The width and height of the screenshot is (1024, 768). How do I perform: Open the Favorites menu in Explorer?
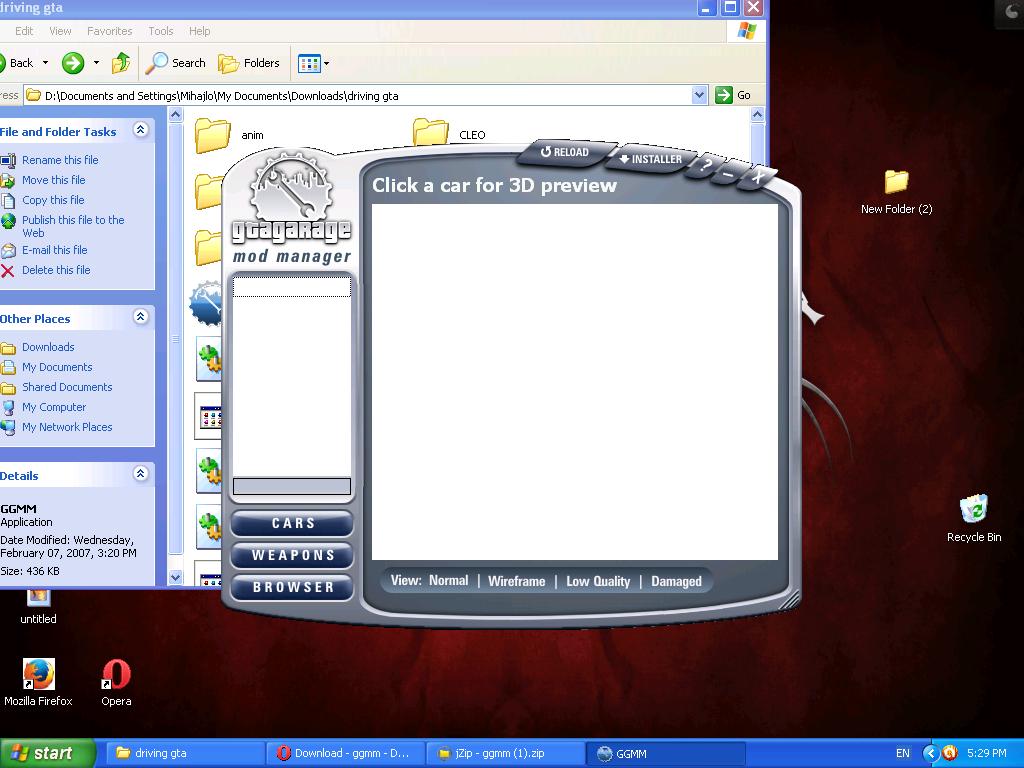click(x=110, y=31)
